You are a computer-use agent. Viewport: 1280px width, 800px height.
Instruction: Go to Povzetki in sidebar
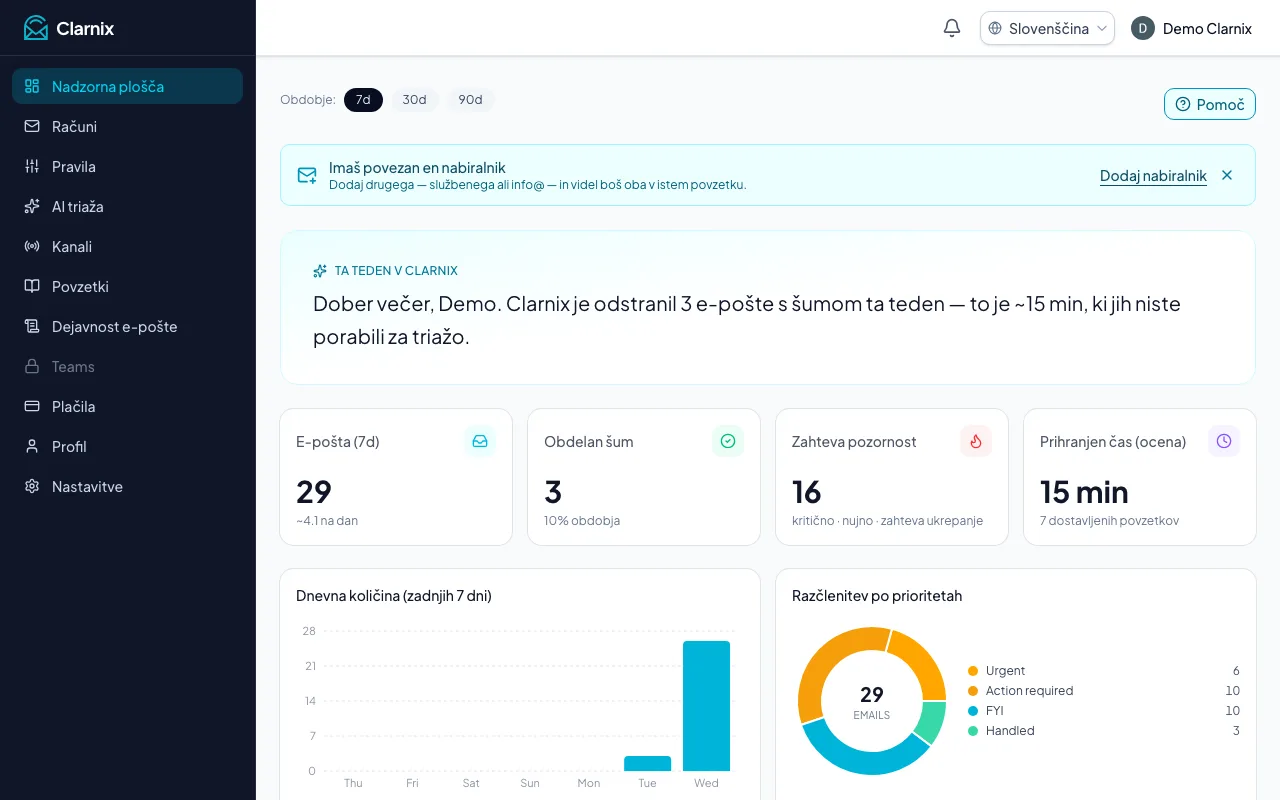[127, 286]
